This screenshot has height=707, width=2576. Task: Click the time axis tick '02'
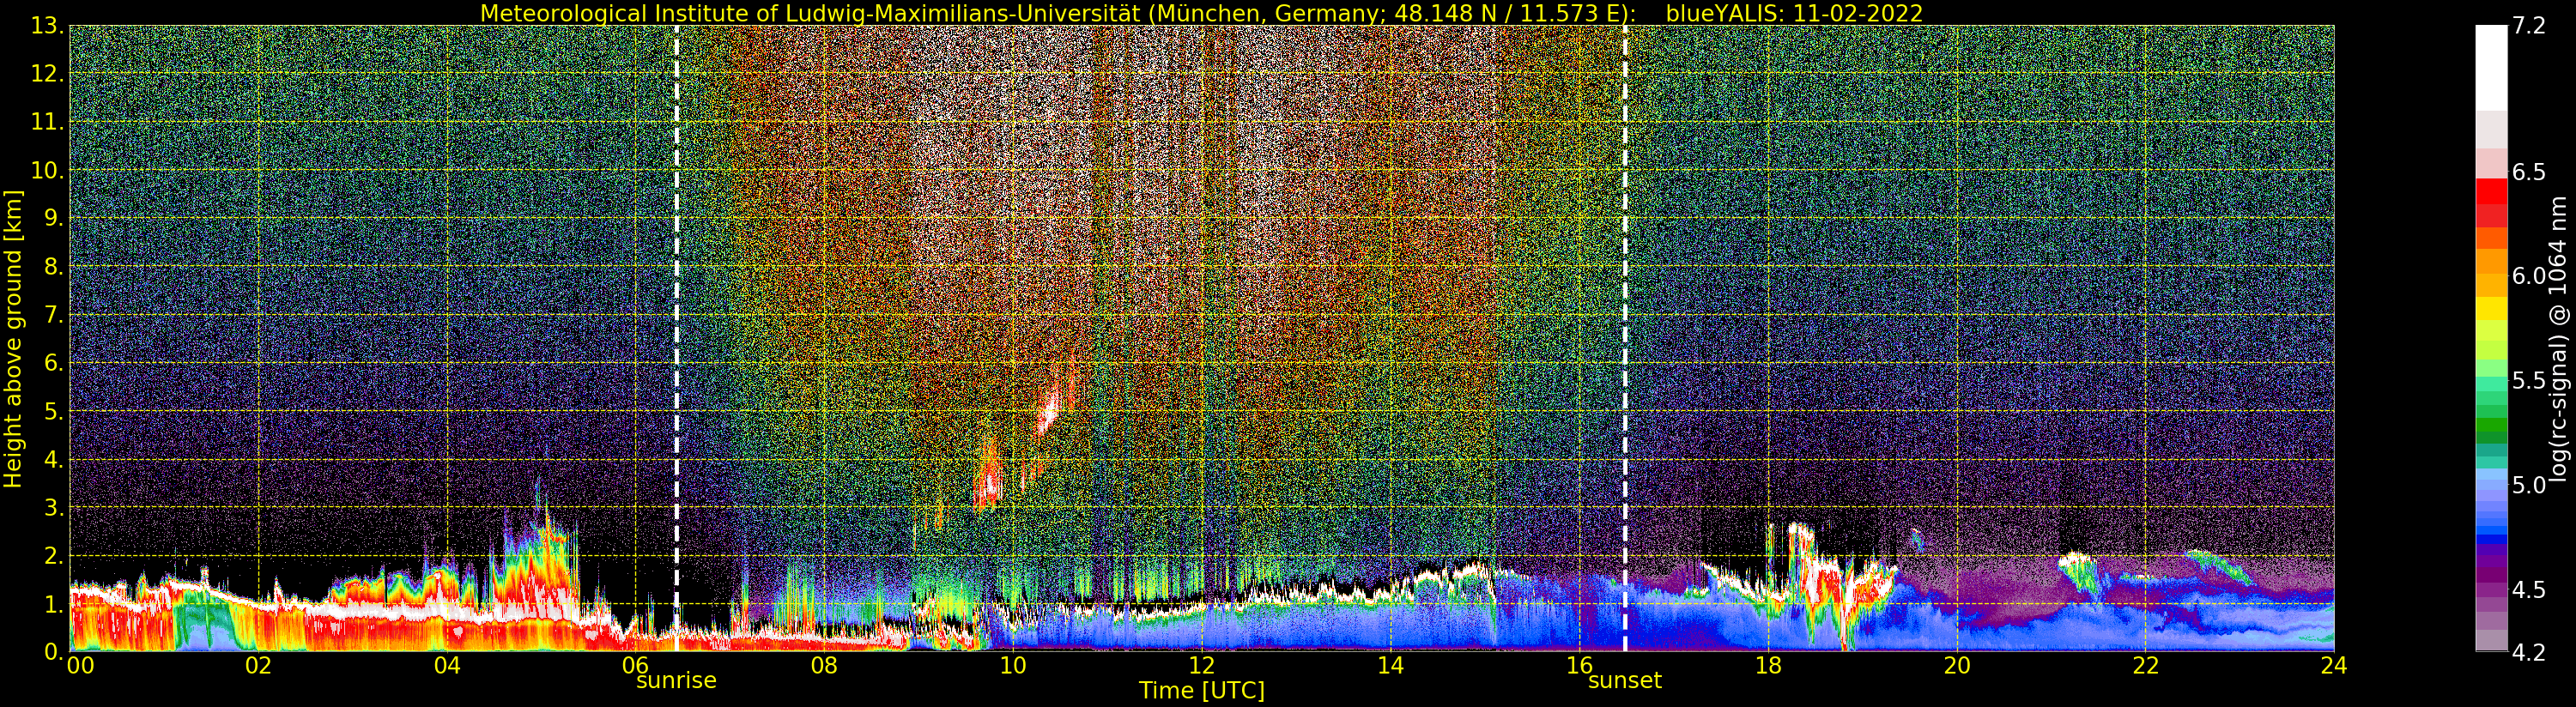coord(258,666)
